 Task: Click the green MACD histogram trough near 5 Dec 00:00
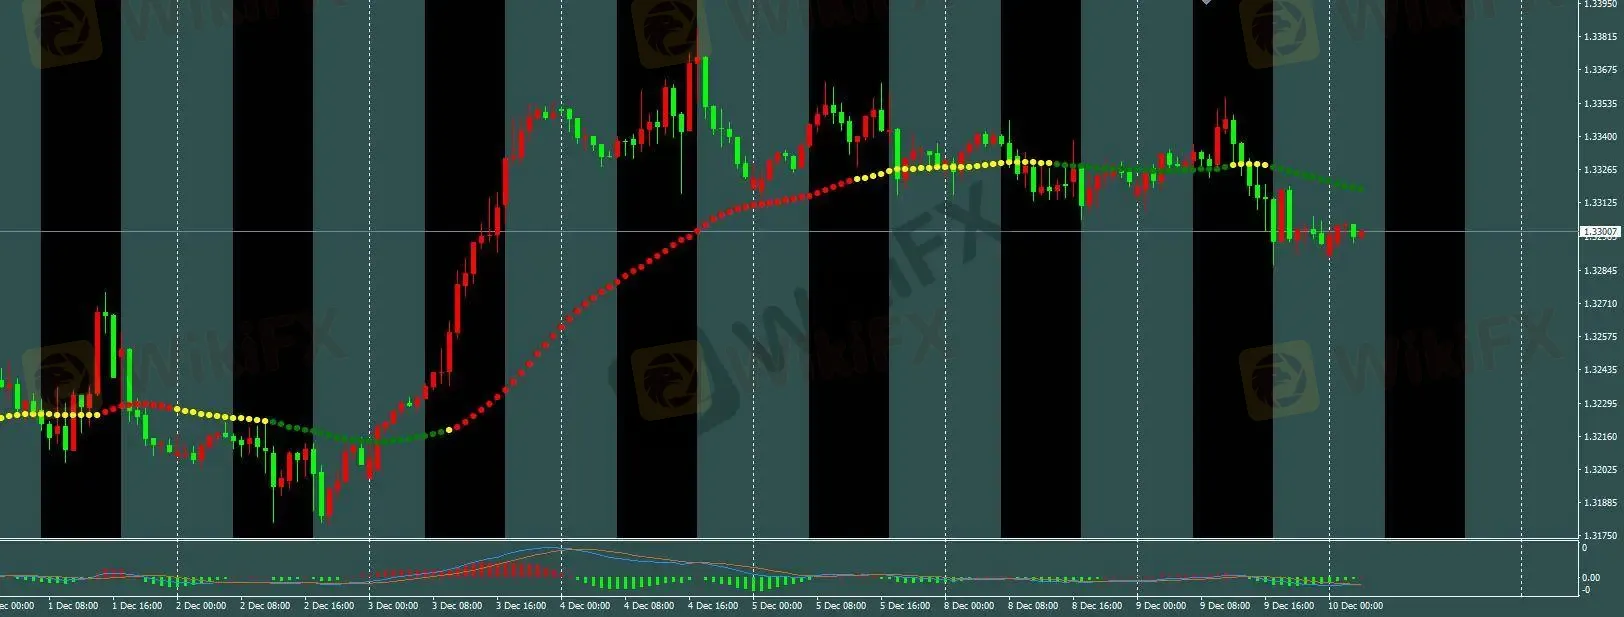coord(760,582)
